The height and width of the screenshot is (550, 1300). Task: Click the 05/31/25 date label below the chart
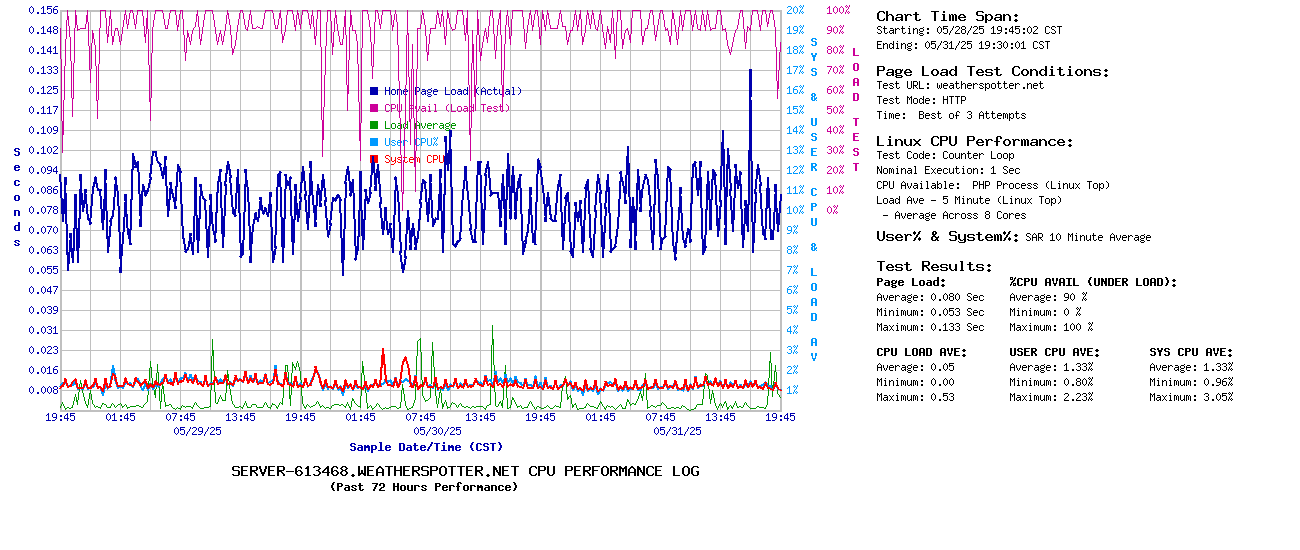click(x=678, y=431)
